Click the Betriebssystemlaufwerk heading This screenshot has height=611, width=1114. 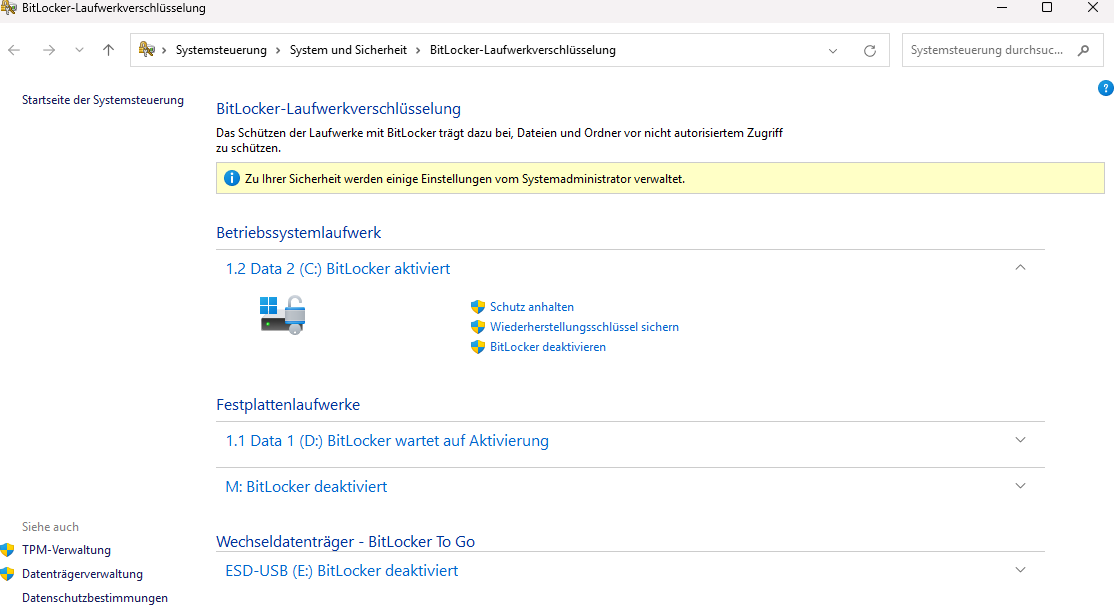298,232
